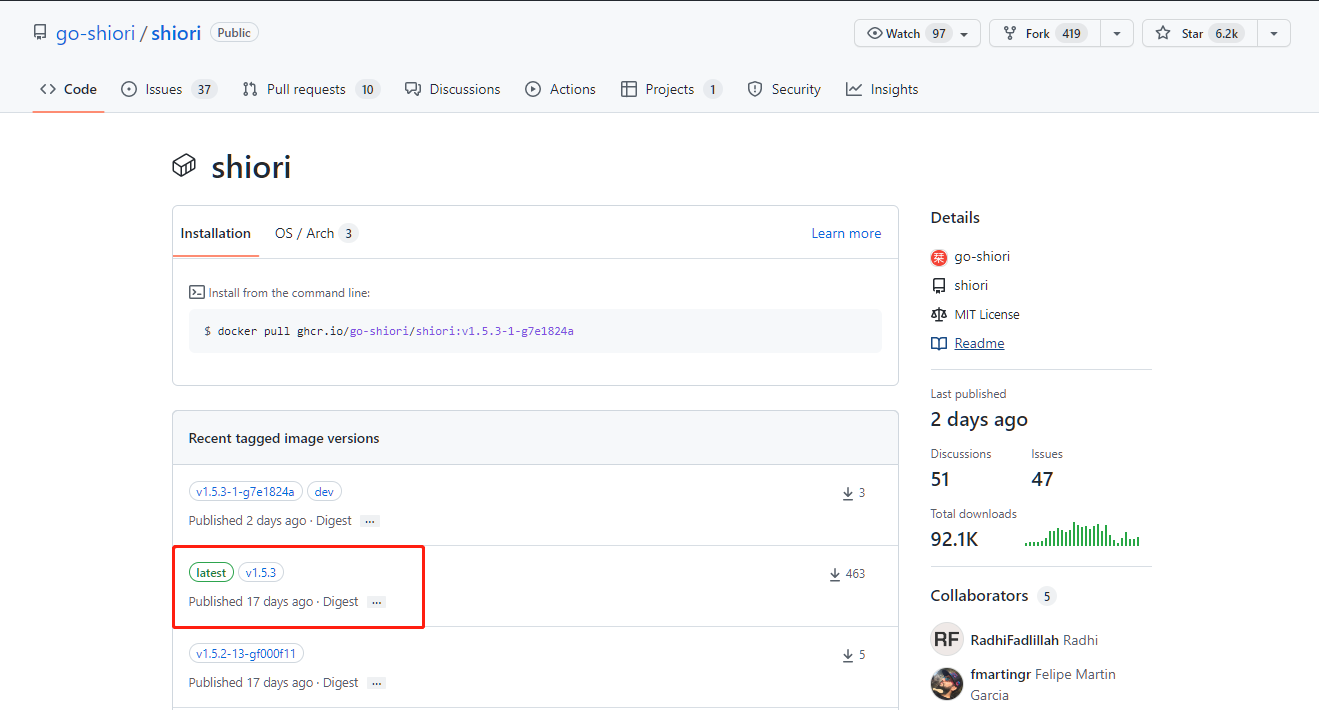Click the Issues circle icon
Screen dimensions: 1319x710
(129, 89)
